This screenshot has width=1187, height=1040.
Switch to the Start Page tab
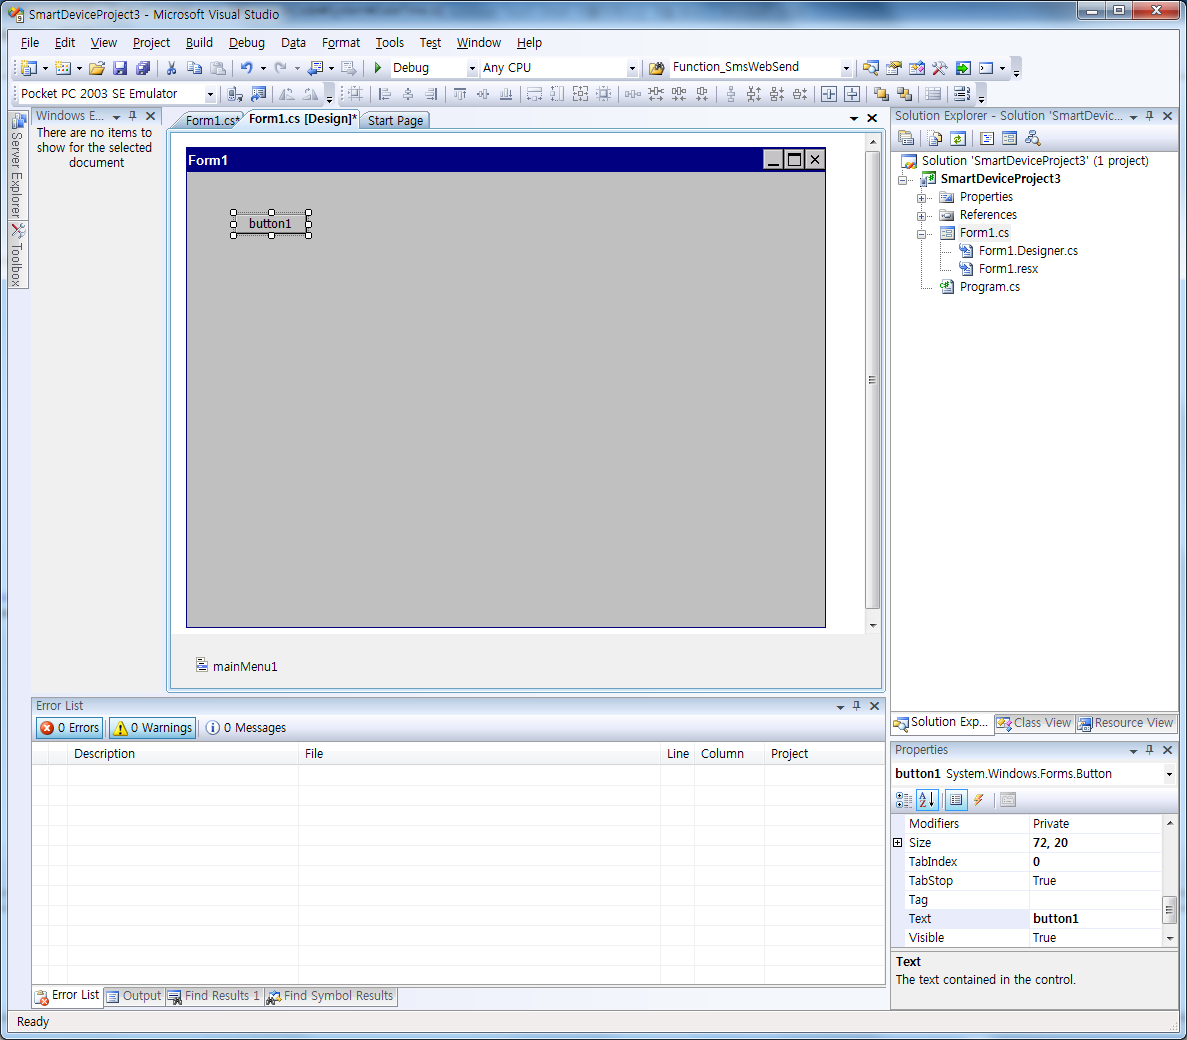(x=395, y=121)
